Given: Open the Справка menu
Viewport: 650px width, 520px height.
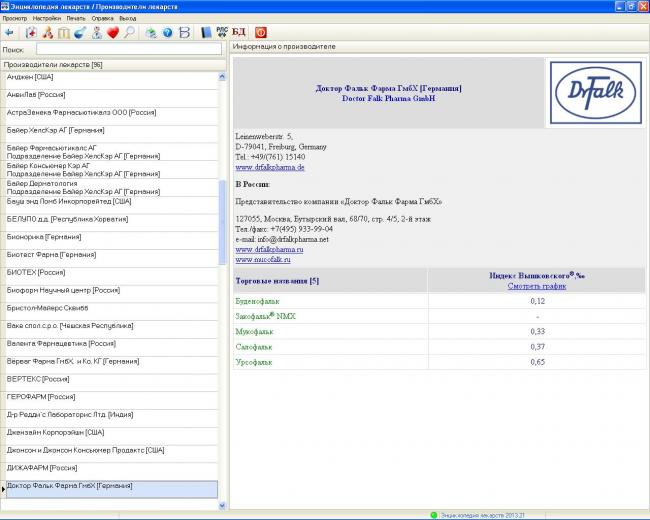Looking at the screenshot, I should (x=102, y=18).
